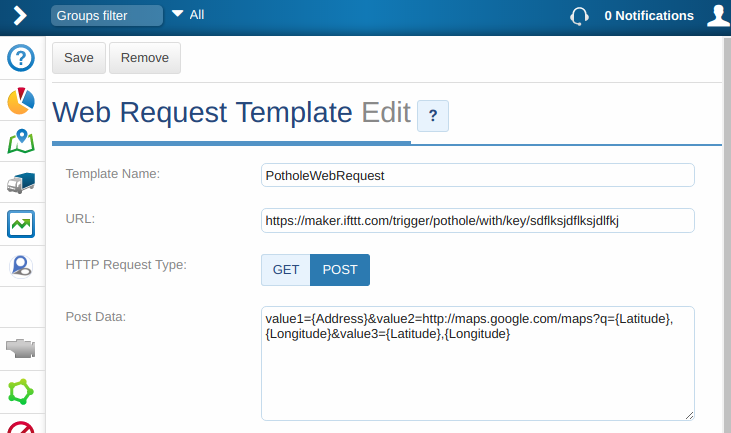Click the headset support icon
Image resolution: width=731 pixels, height=433 pixels.
tap(578, 16)
